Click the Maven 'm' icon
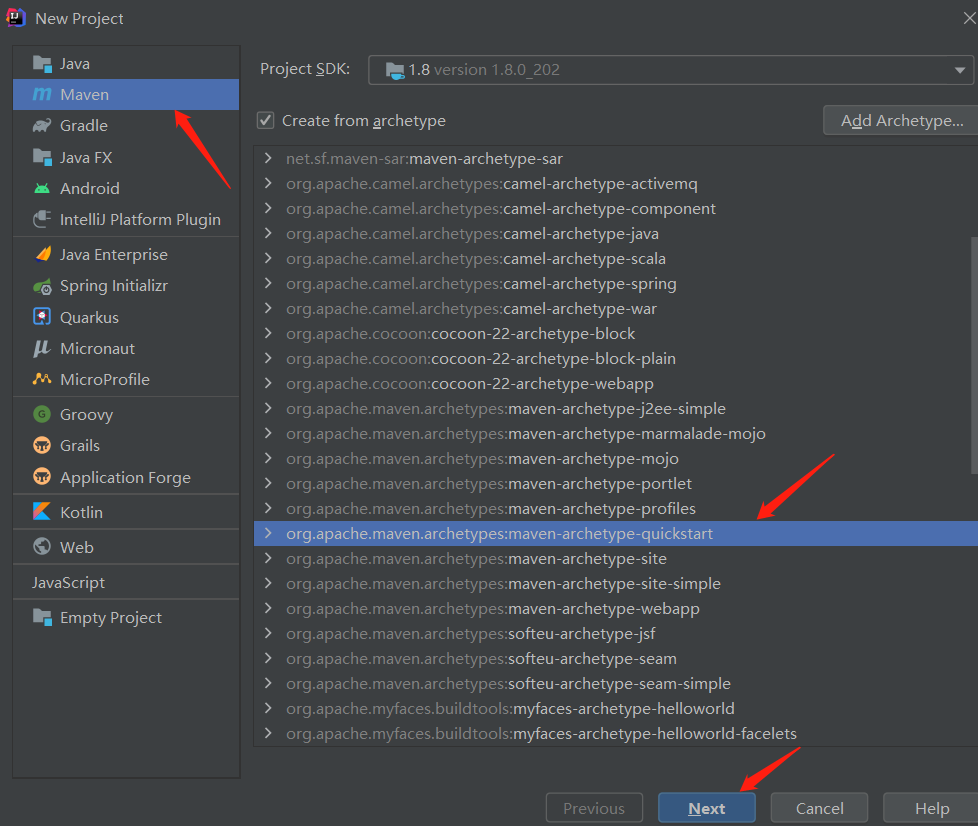 tap(42, 94)
